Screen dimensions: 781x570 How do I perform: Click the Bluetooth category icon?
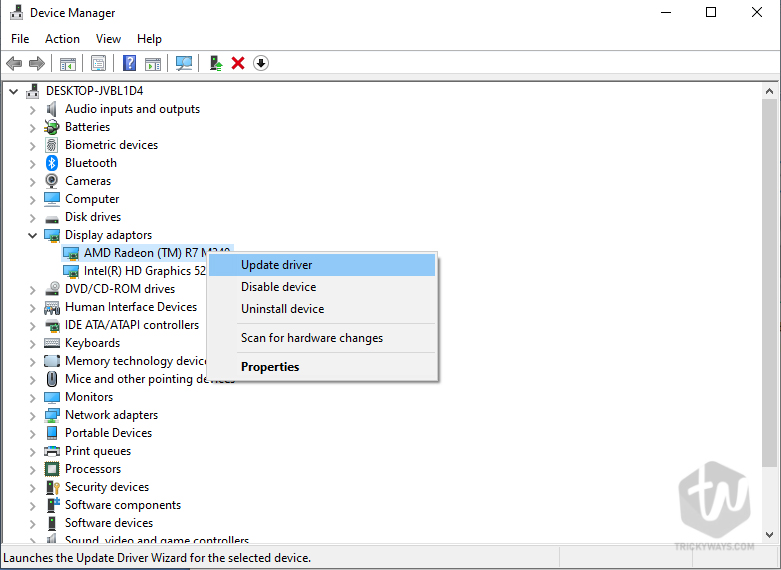pyautogui.click(x=52, y=163)
